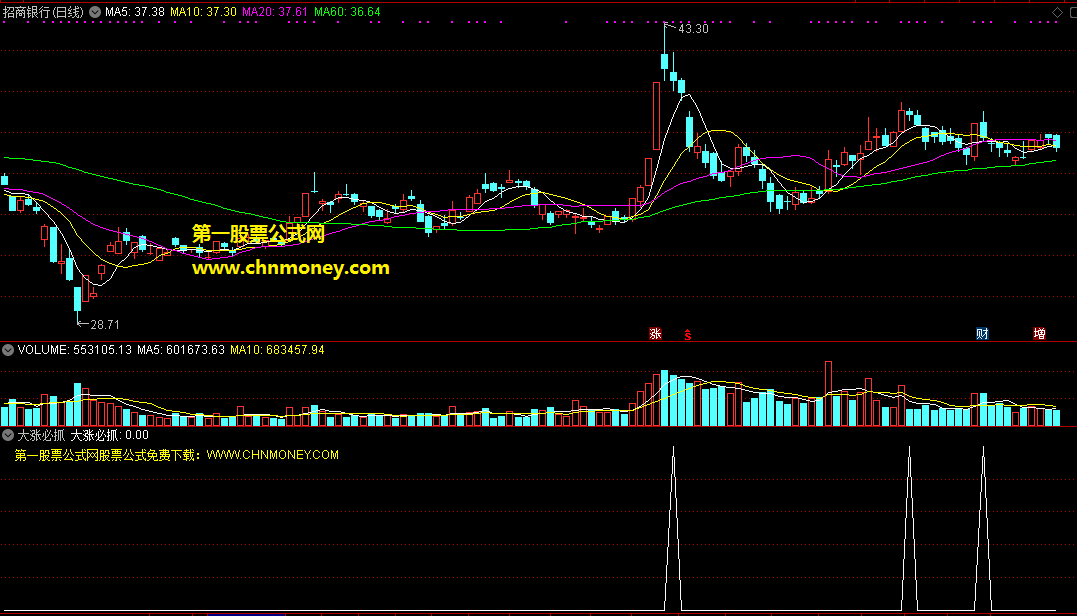Click the volume MA5: 601673.63 value
This screenshot has width=1077, height=616.
[181, 350]
